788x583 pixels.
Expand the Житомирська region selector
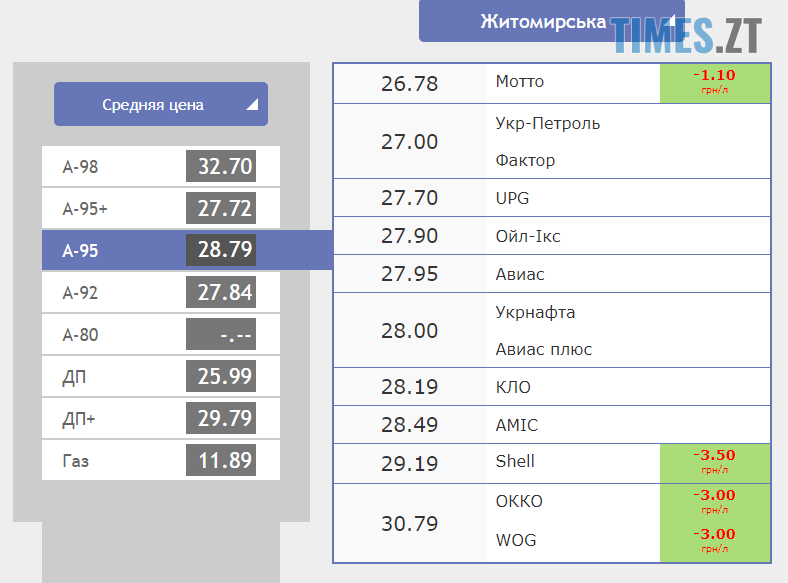tap(551, 21)
